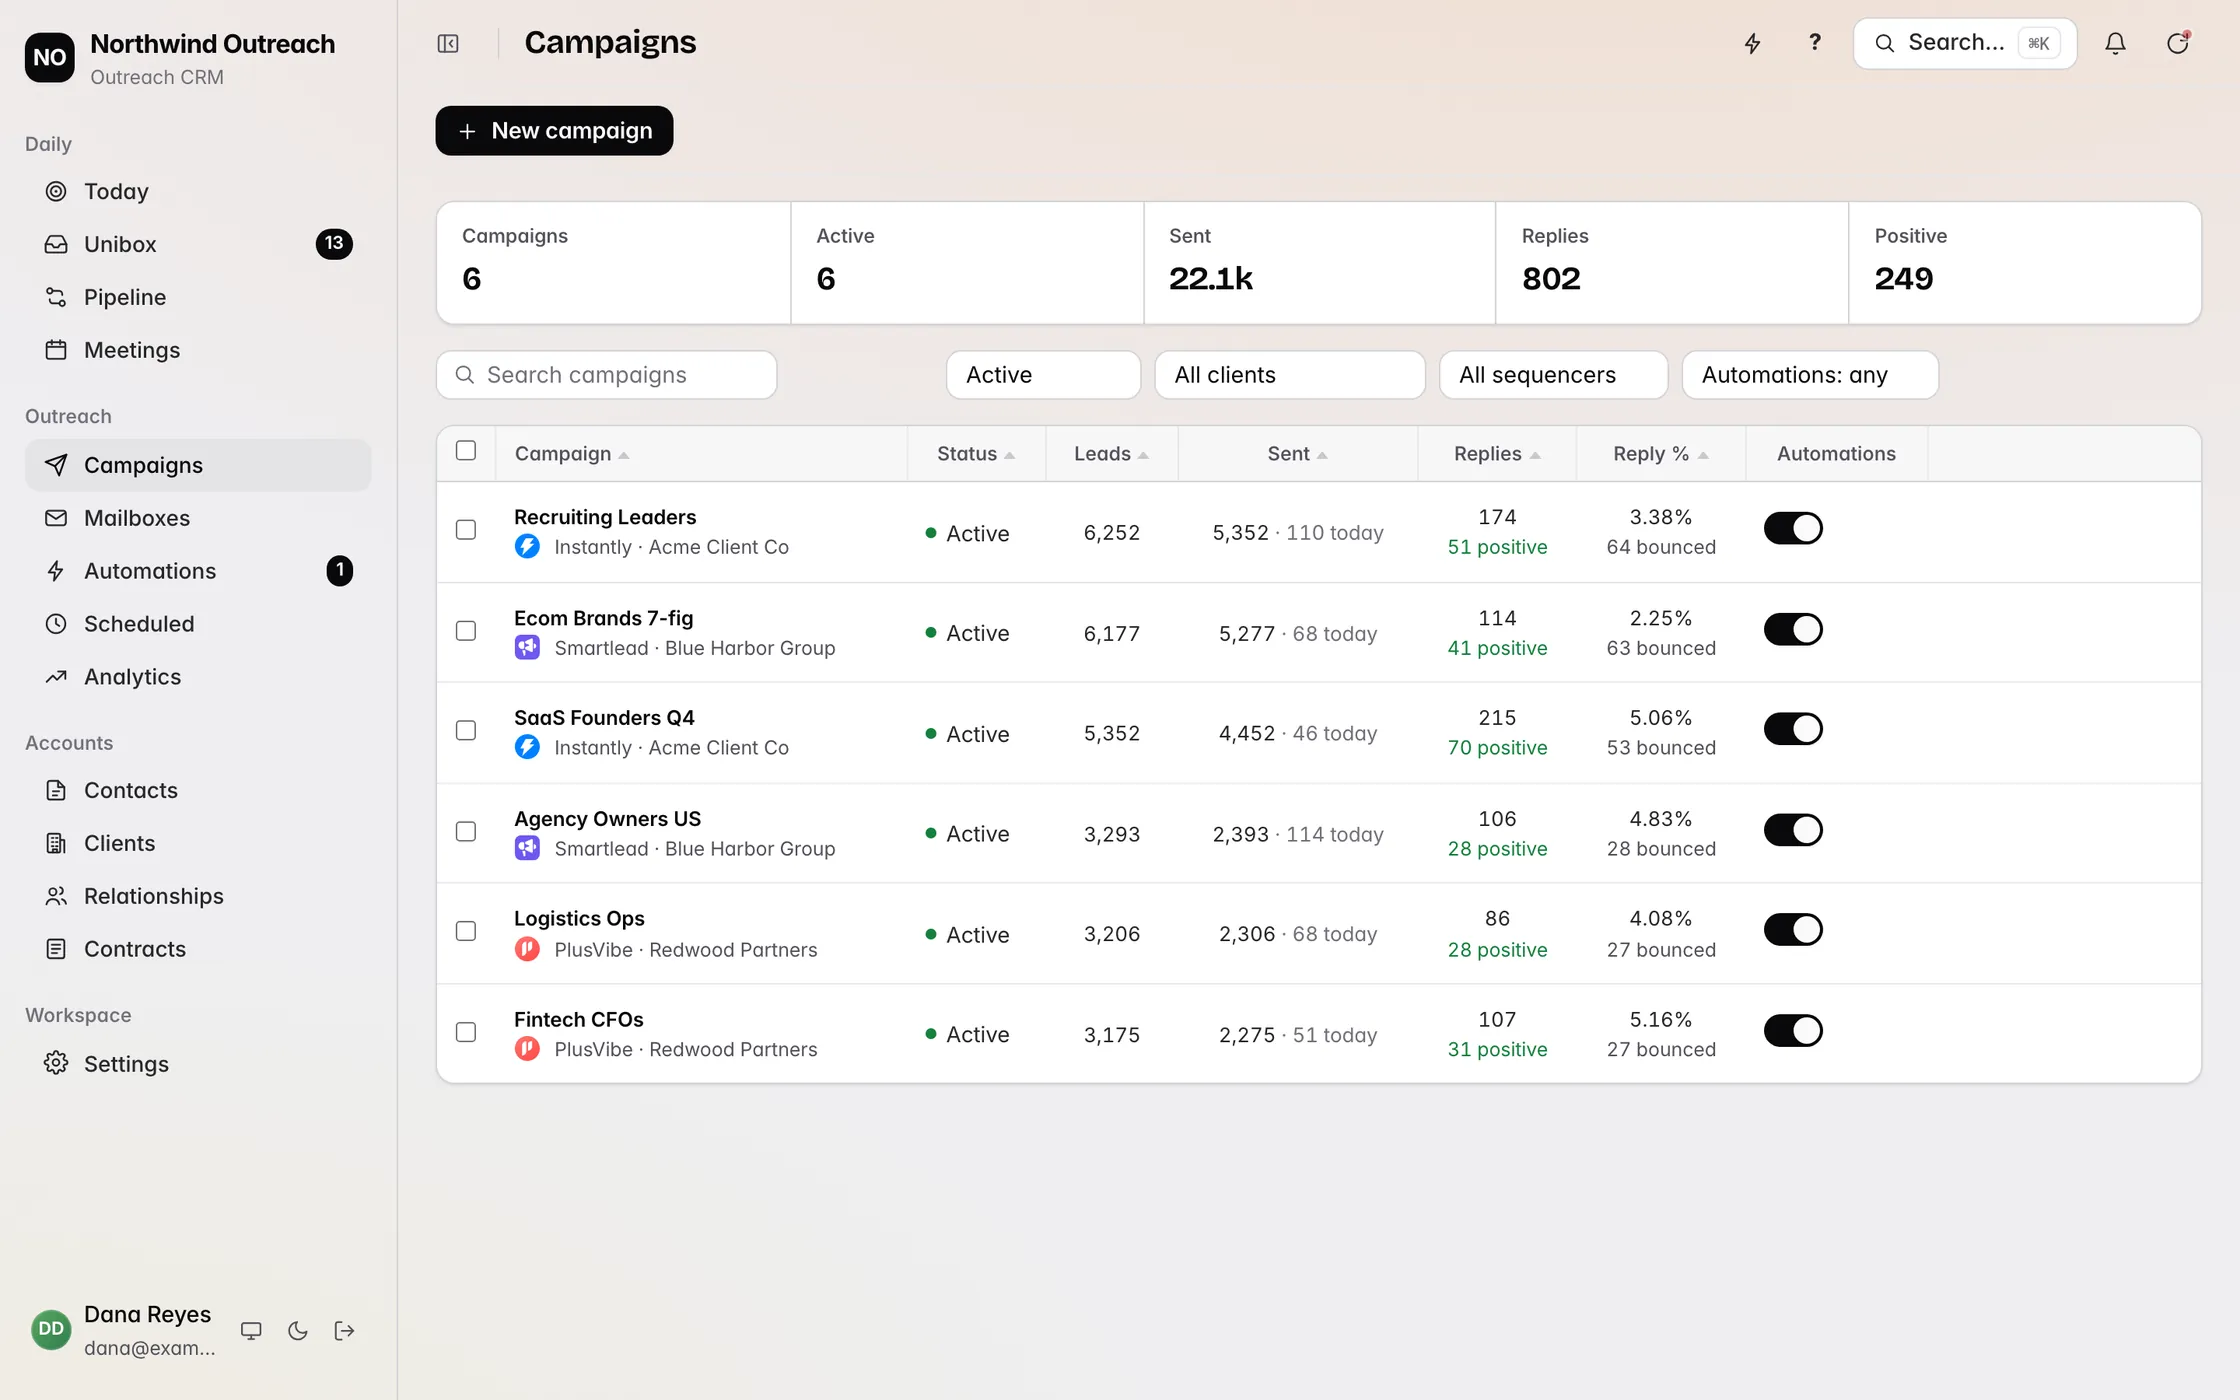This screenshot has width=2240, height=1400.
Task: Open the lightning bolt quick actions icon
Action: [1752, 43]
